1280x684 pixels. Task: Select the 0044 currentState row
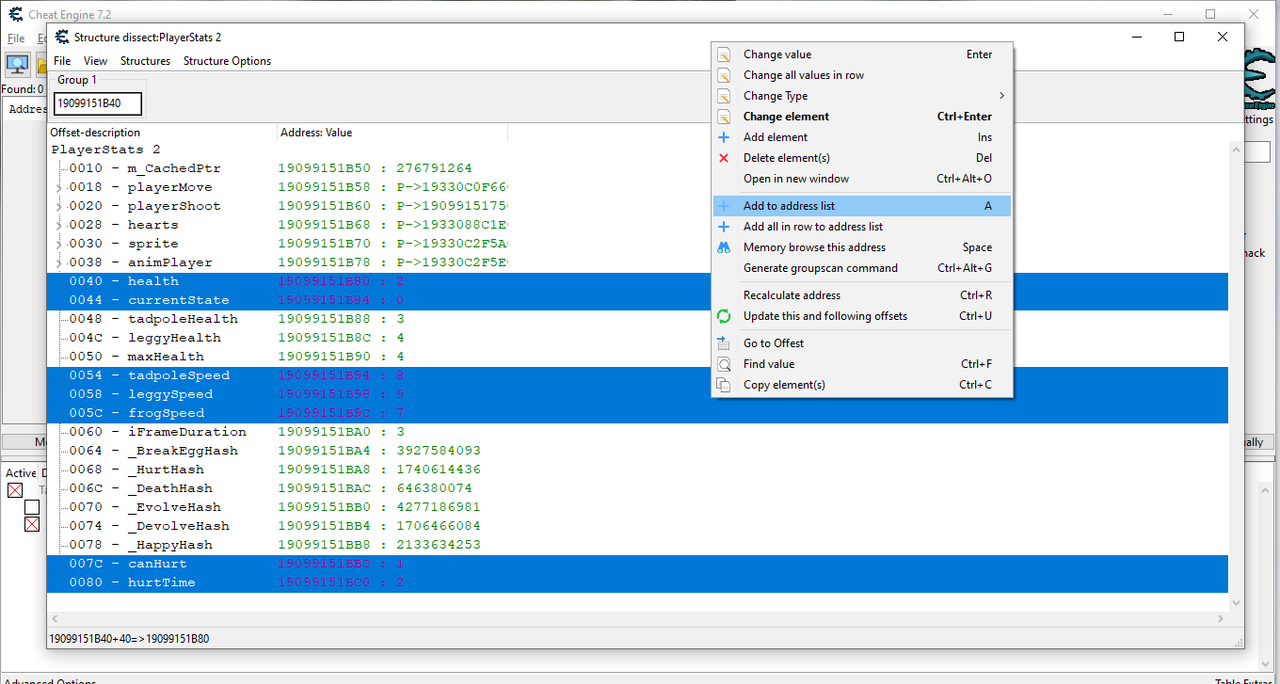(638, 301)
